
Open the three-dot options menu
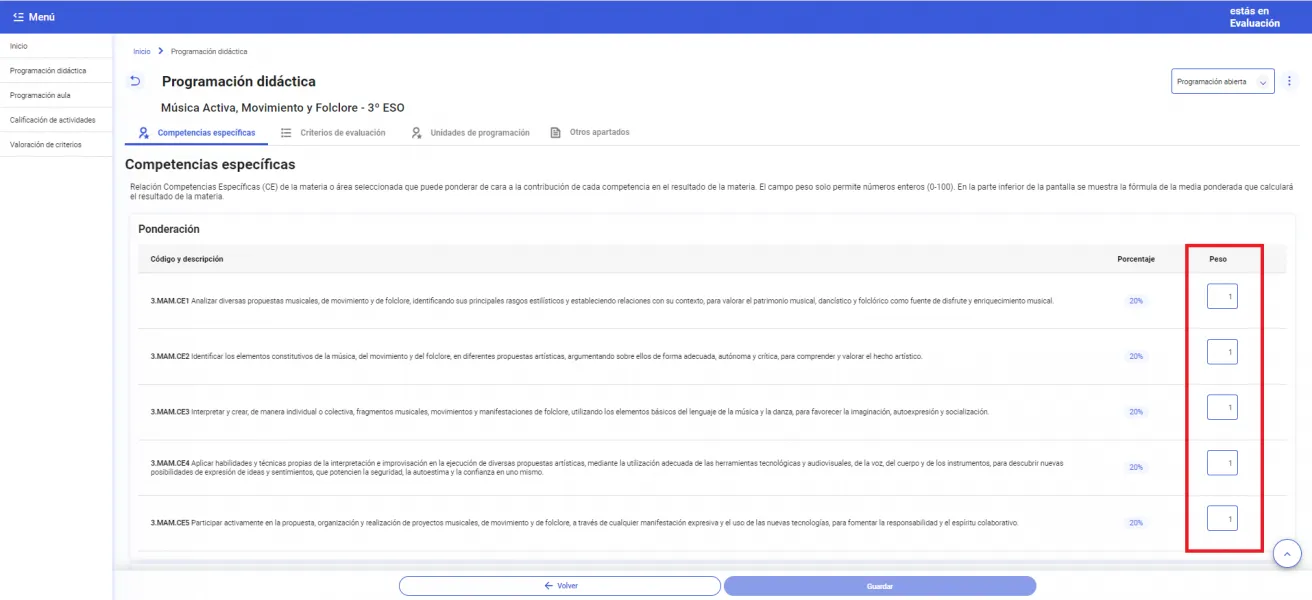coord(1289,81)
